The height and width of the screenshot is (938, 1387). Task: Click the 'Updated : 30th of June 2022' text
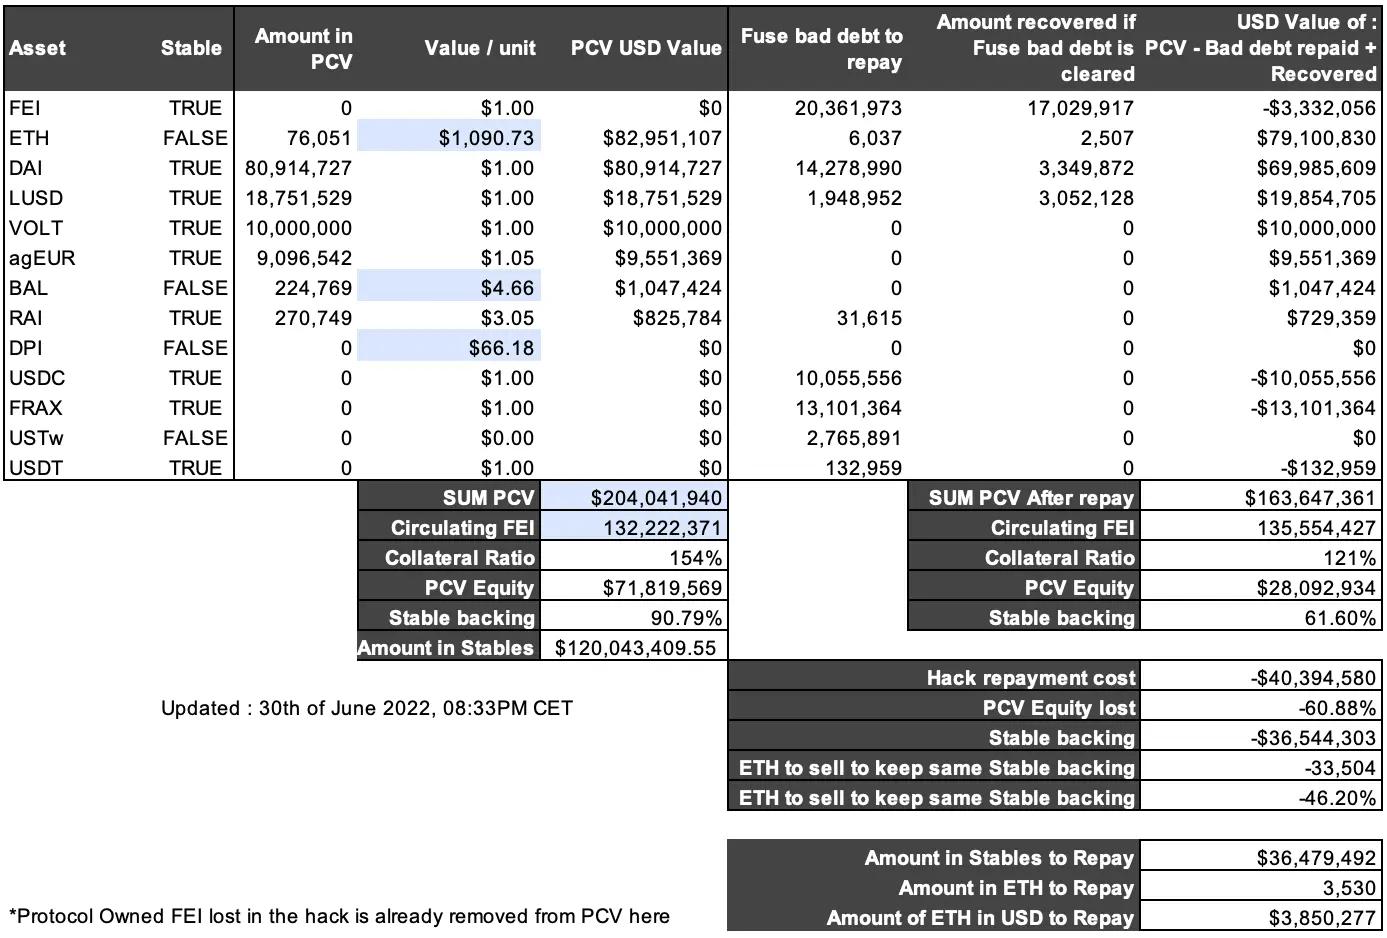click(x=366, y=708)
